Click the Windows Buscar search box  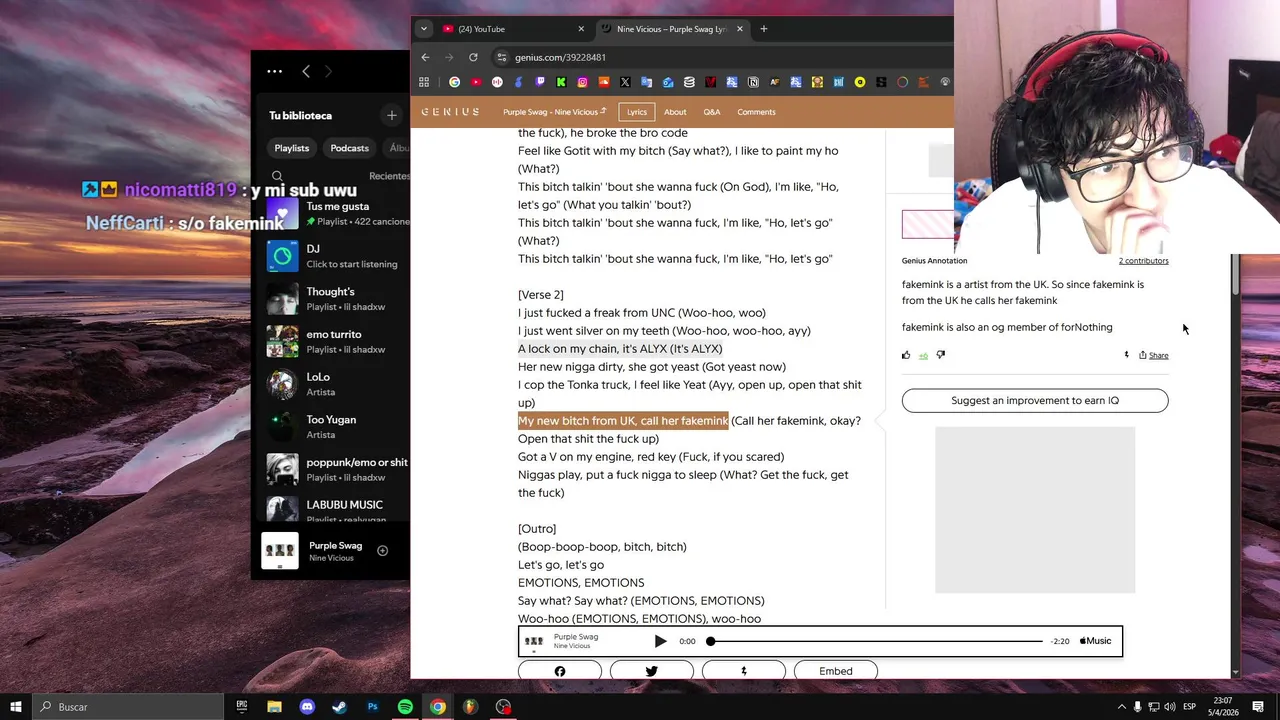pos(130,707)
